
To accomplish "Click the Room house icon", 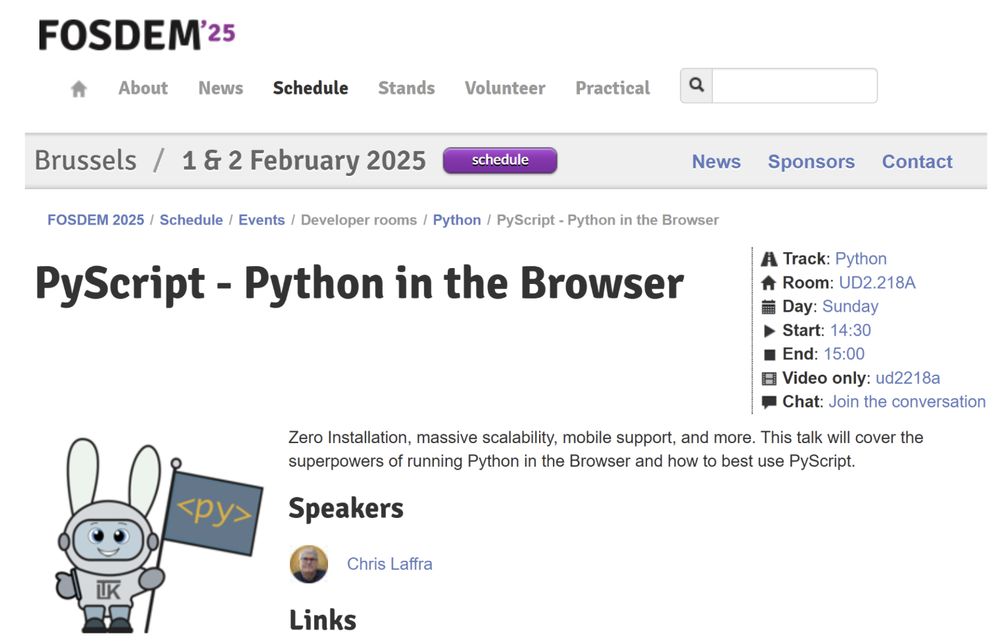I will point(769,282).
